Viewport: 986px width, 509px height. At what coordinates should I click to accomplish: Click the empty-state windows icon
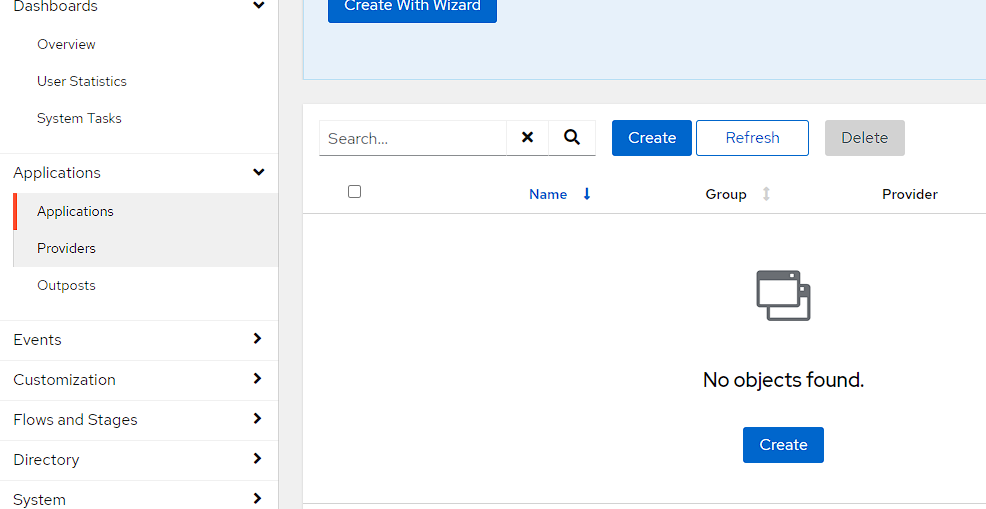pos(783,295)
